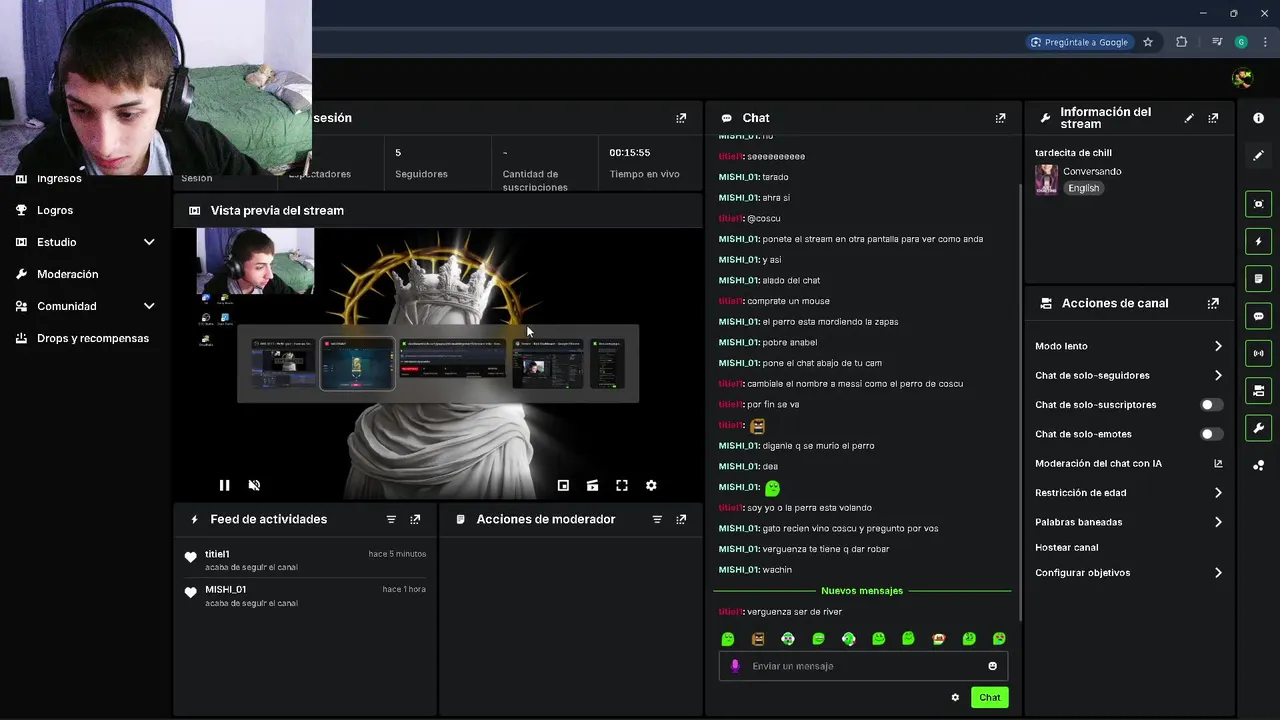Image resolution: width=1280 pixels, height=720 pixels.
Task: Open stream preview settings gear
Action: pos(651,485)
